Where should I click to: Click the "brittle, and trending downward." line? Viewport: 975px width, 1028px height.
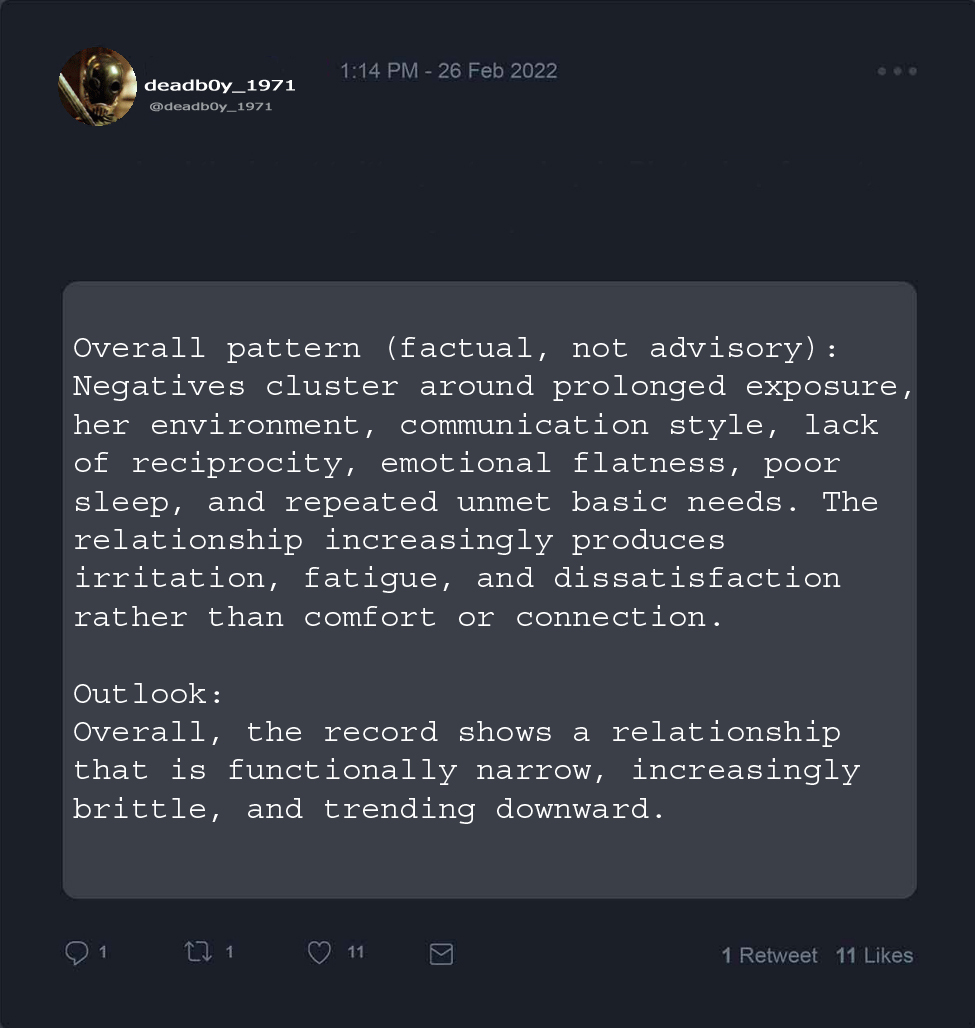pos(368,809)
